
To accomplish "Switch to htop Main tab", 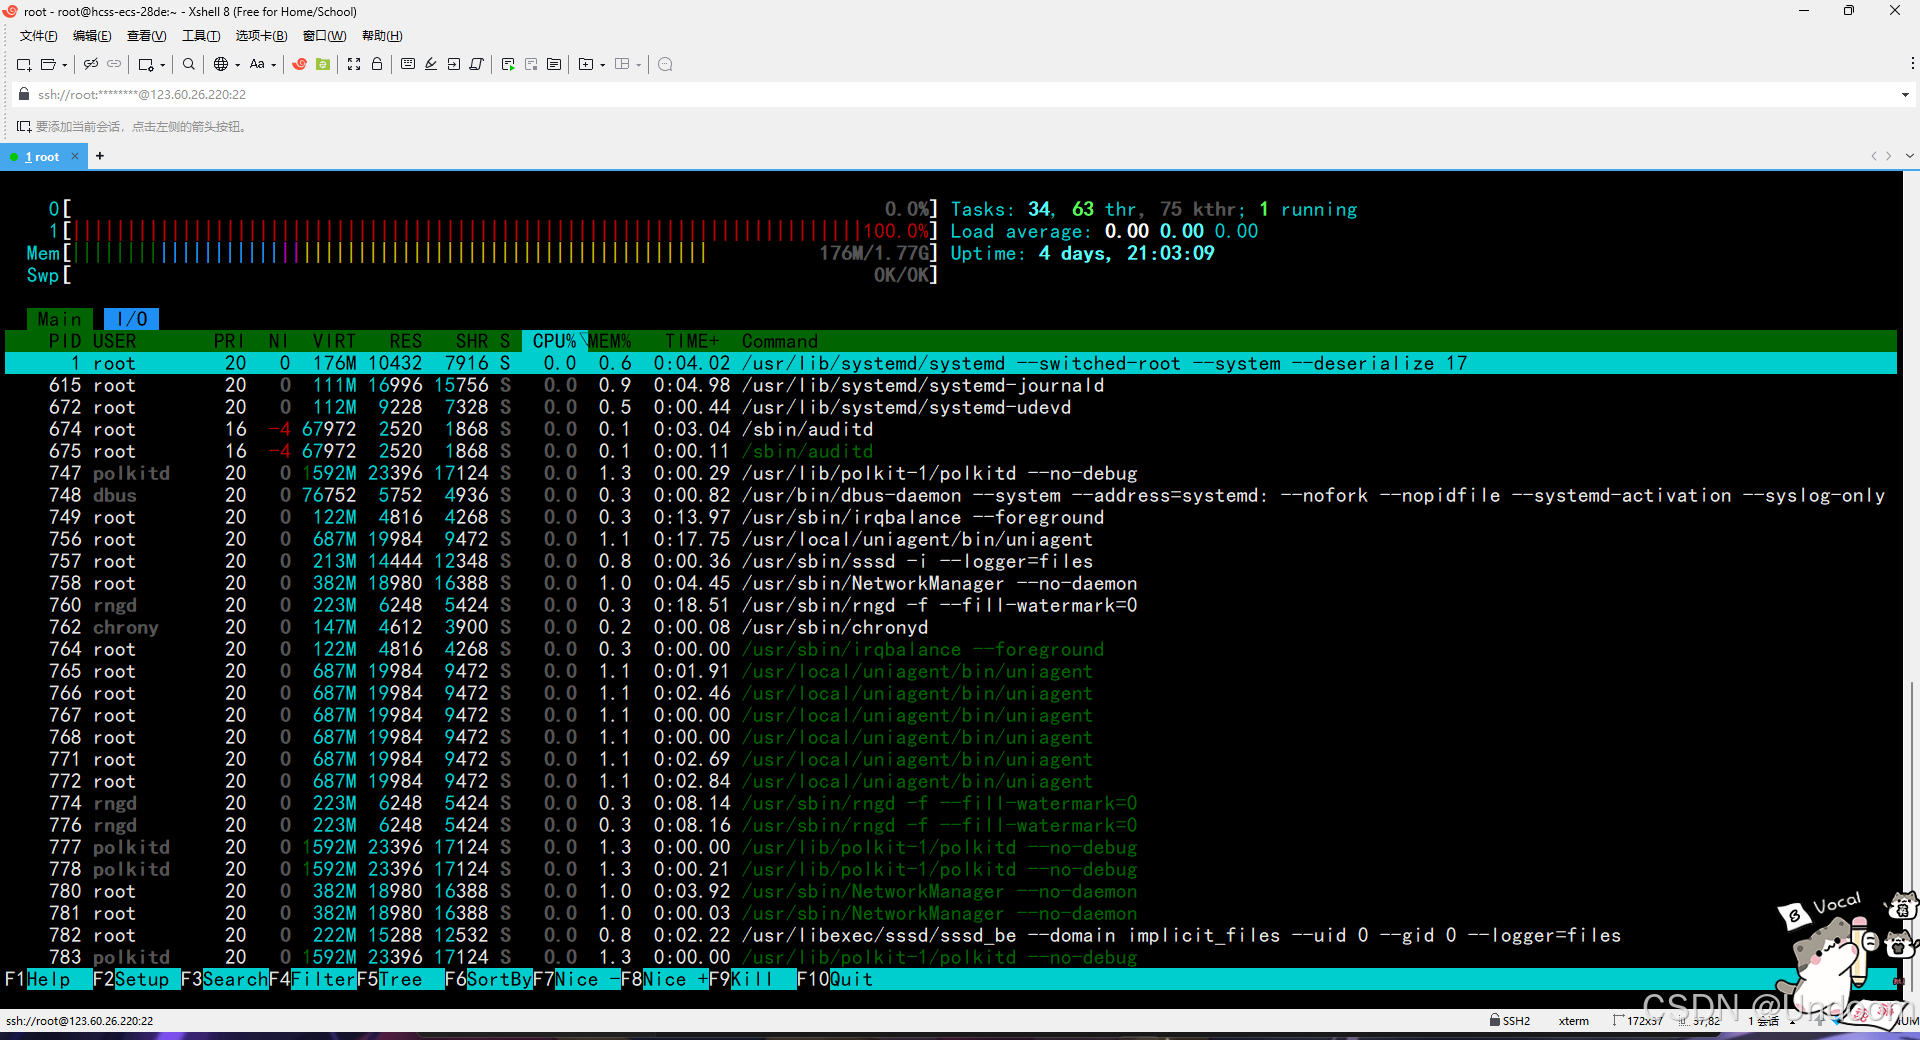I will [x=60, y=319].
